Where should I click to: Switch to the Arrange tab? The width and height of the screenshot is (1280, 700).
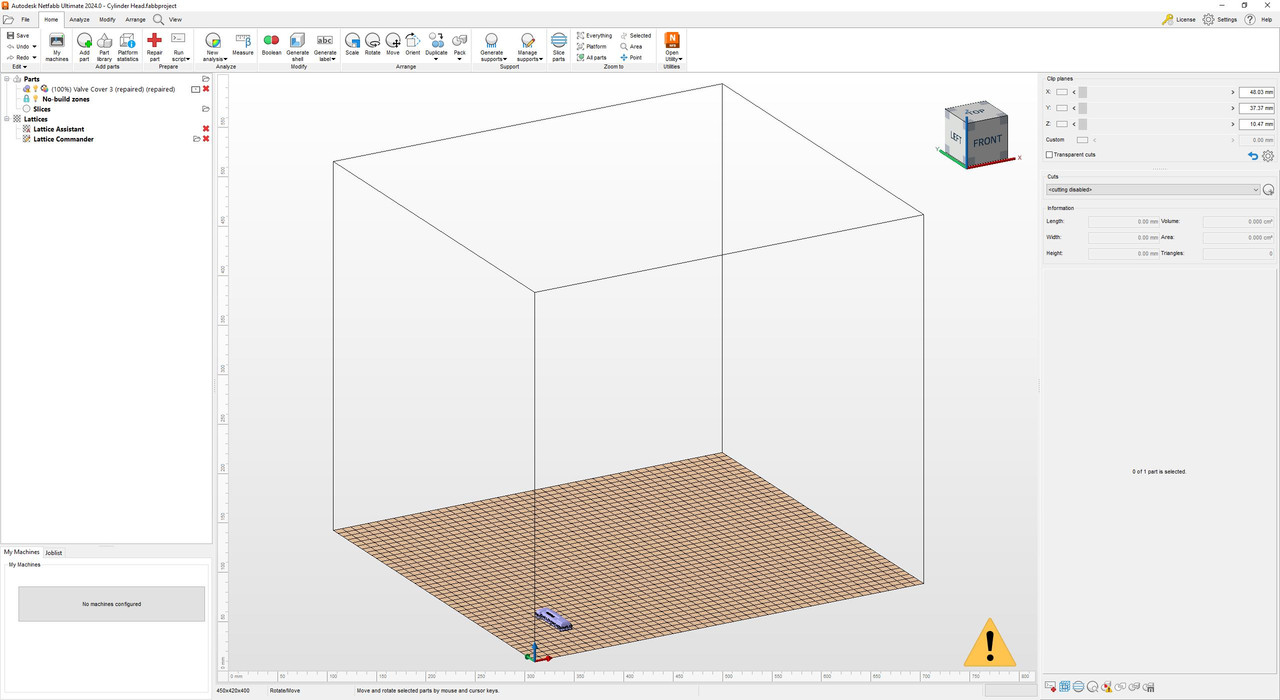(135, 19)
